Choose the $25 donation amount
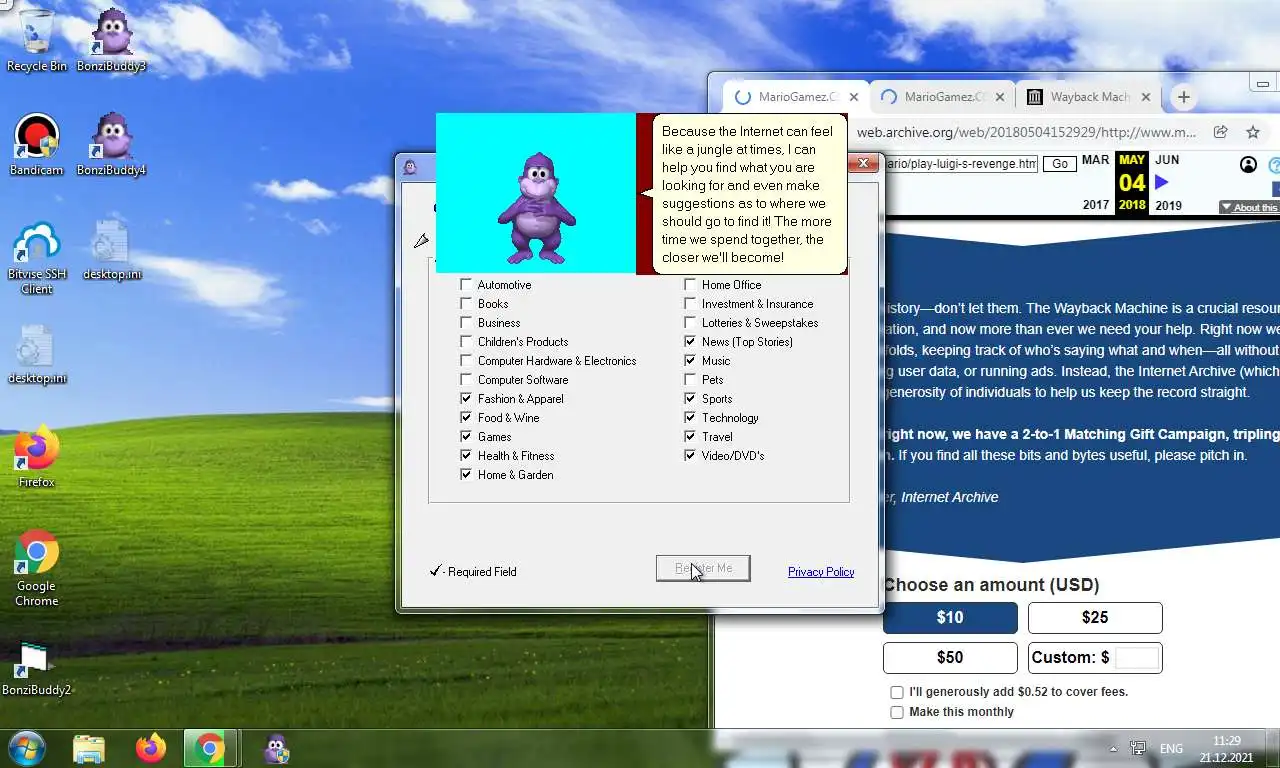1280x768 pixels. click(x=1095, y=618)
